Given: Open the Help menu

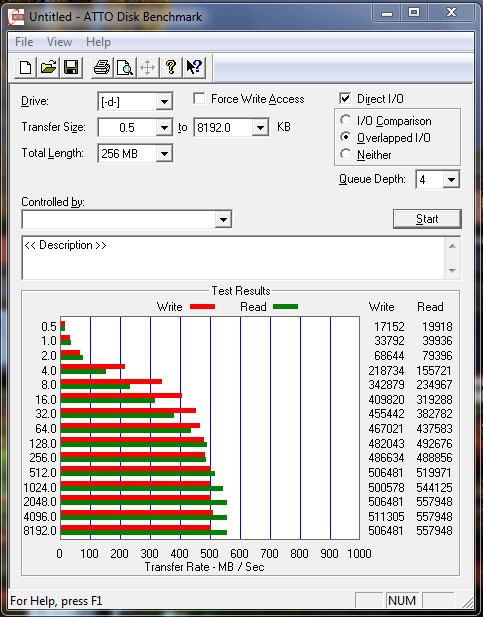Looking at the screenshot, I should (x=98, y=42).
